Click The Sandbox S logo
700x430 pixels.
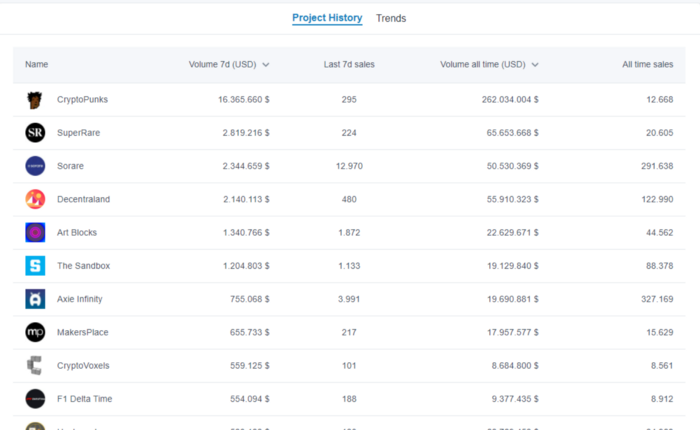tap(35, 266)
